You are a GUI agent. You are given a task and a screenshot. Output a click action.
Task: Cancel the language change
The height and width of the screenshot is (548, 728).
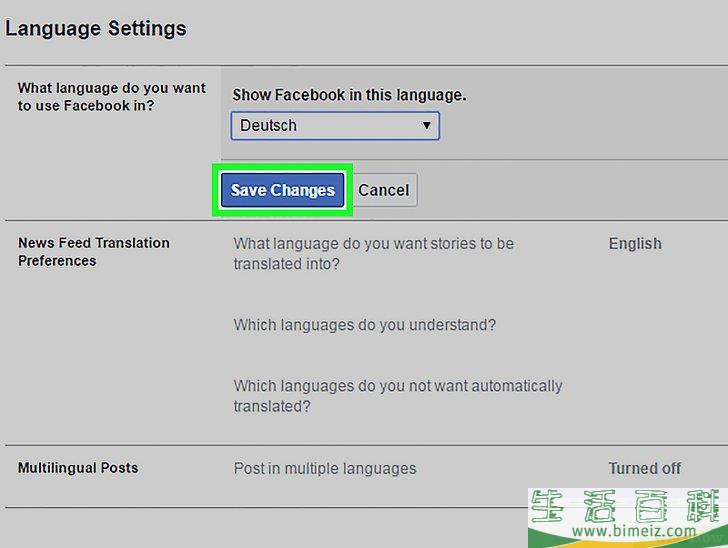[x=384, y=190]
